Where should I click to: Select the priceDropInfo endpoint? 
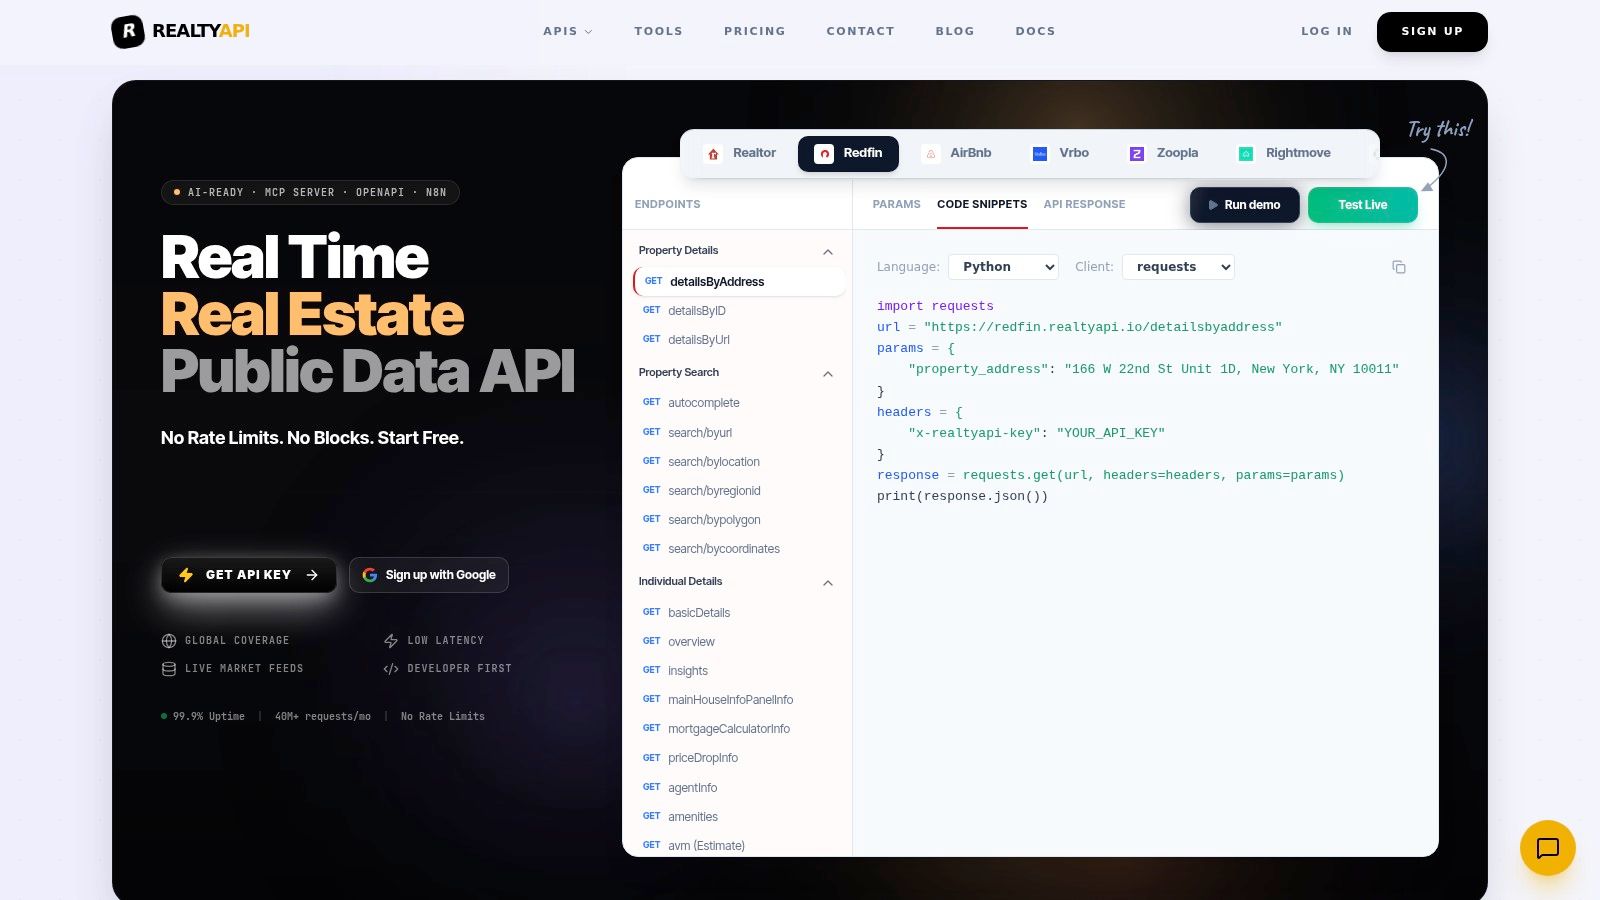tap(739, 758)
